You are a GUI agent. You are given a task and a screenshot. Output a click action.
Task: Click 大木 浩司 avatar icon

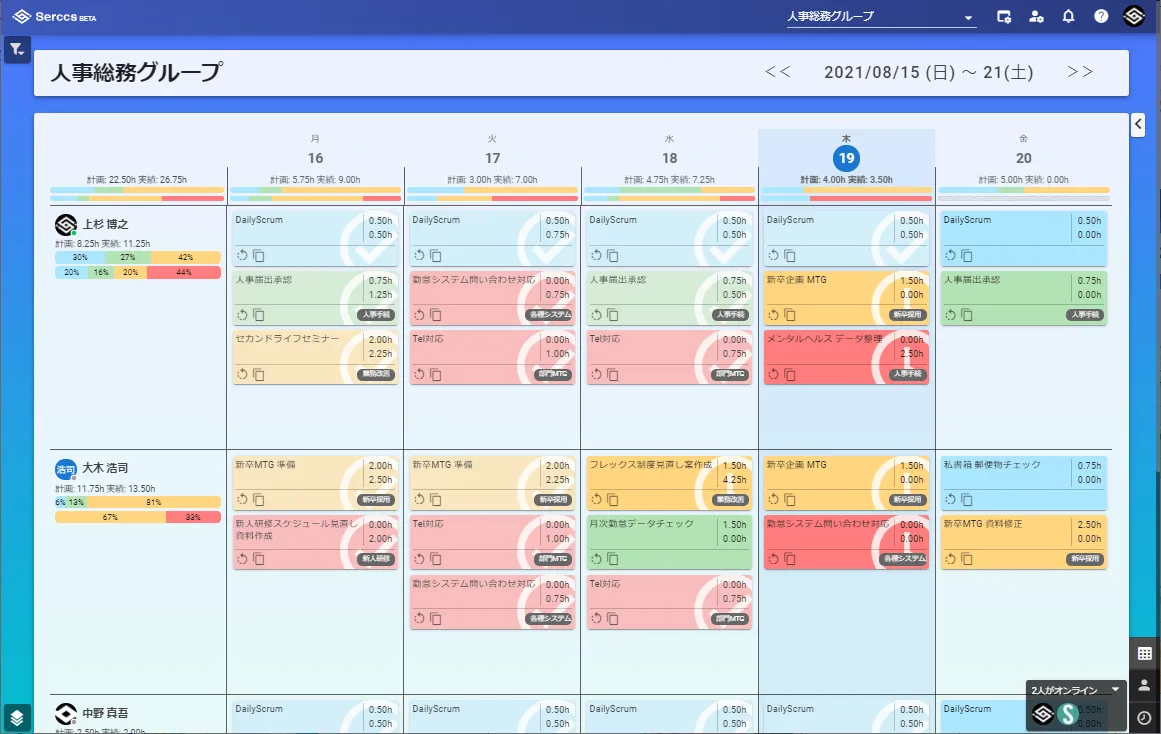(x=66, y=470)
